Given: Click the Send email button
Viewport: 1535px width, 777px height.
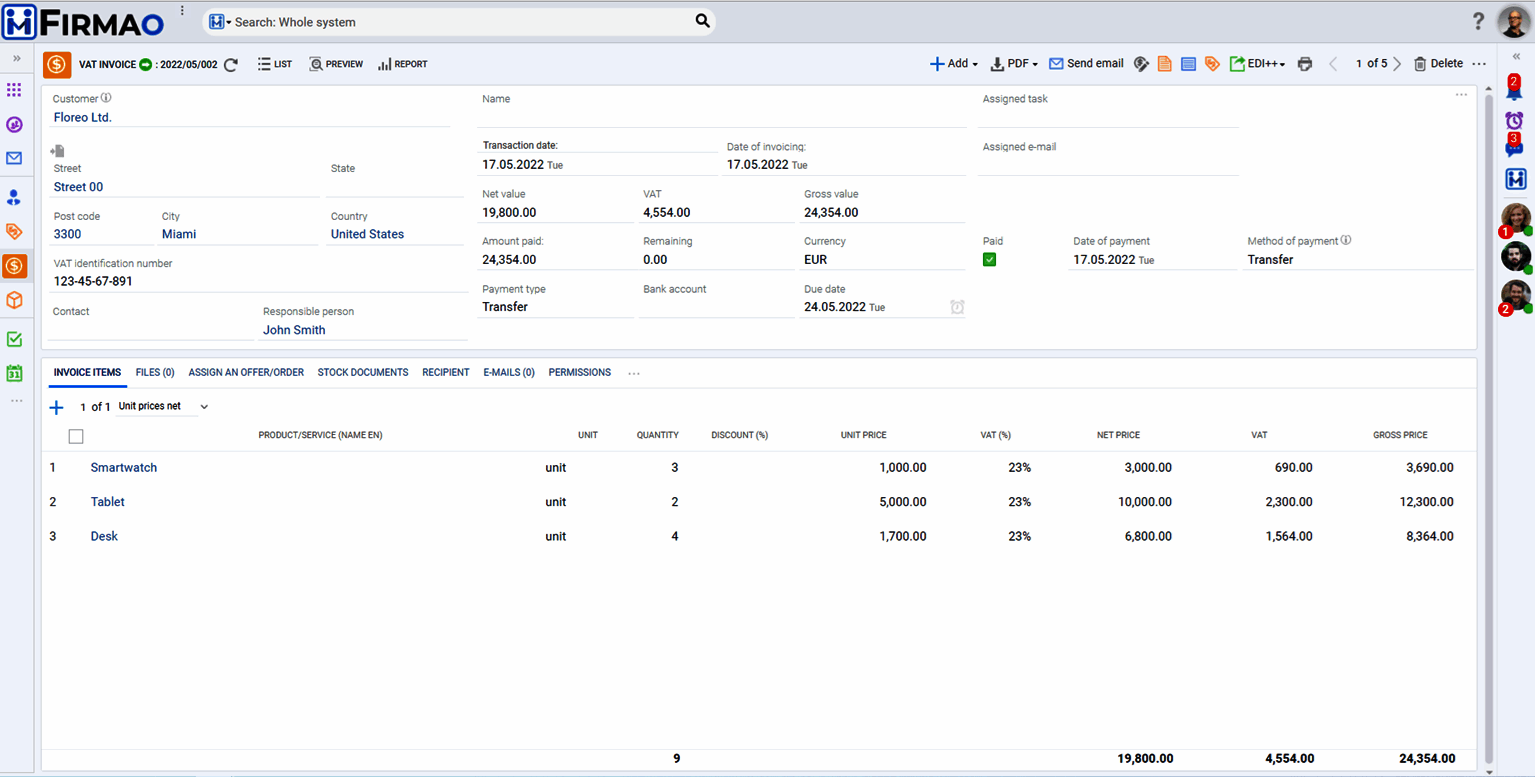Looking at the screenshot, I should point(1086,64).
